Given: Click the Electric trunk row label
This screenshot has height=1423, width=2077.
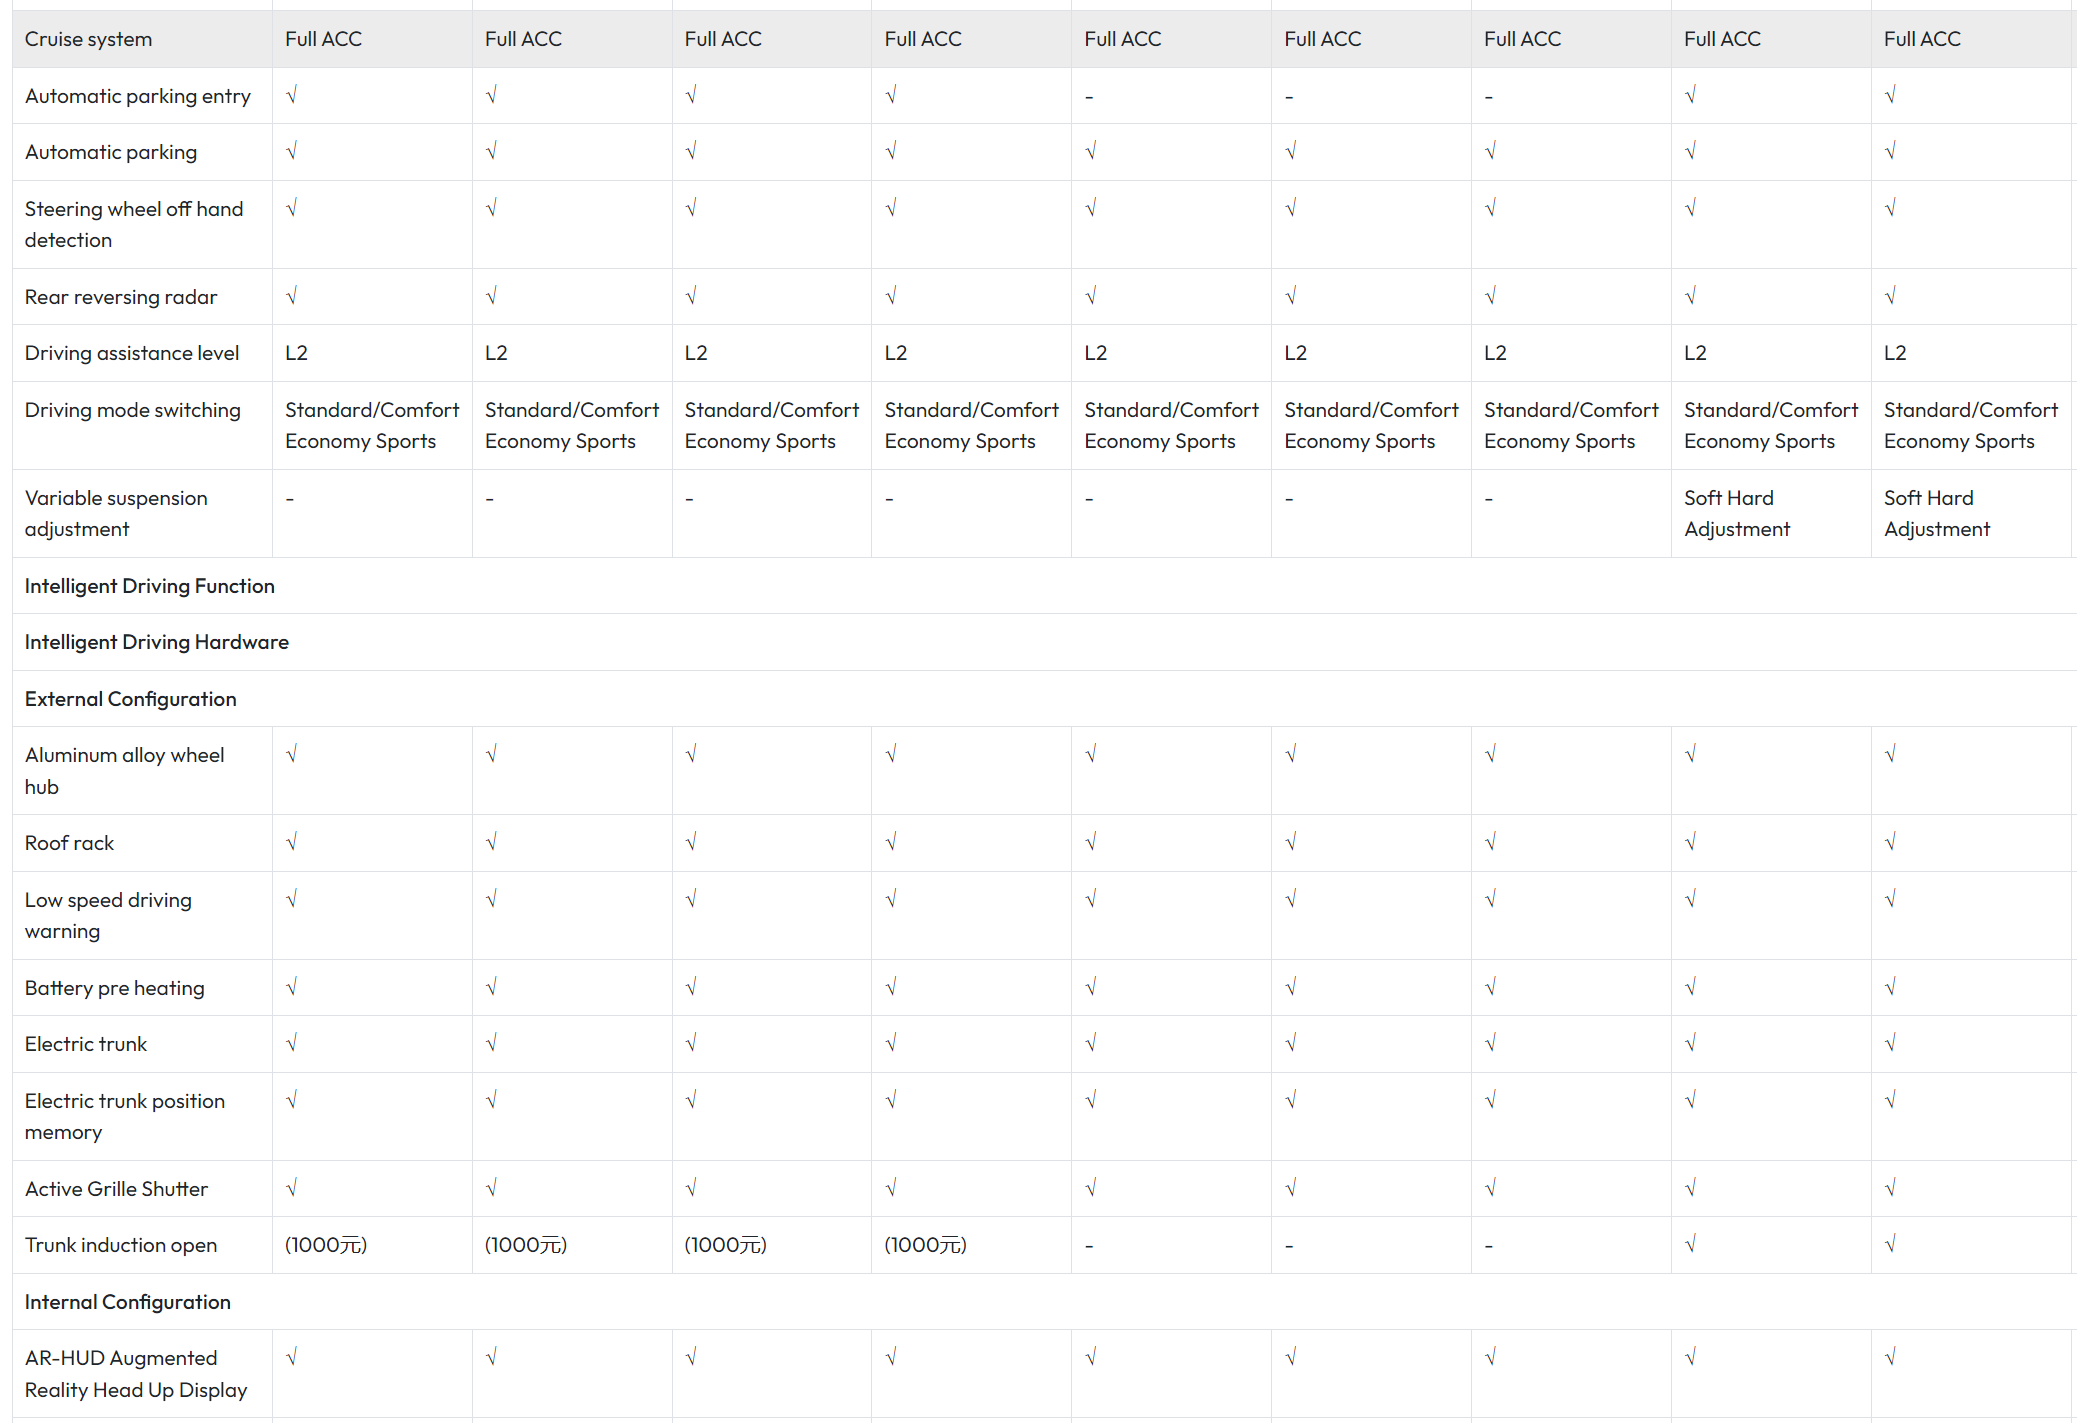Looking at the screenshot, I should [86, 1044].
